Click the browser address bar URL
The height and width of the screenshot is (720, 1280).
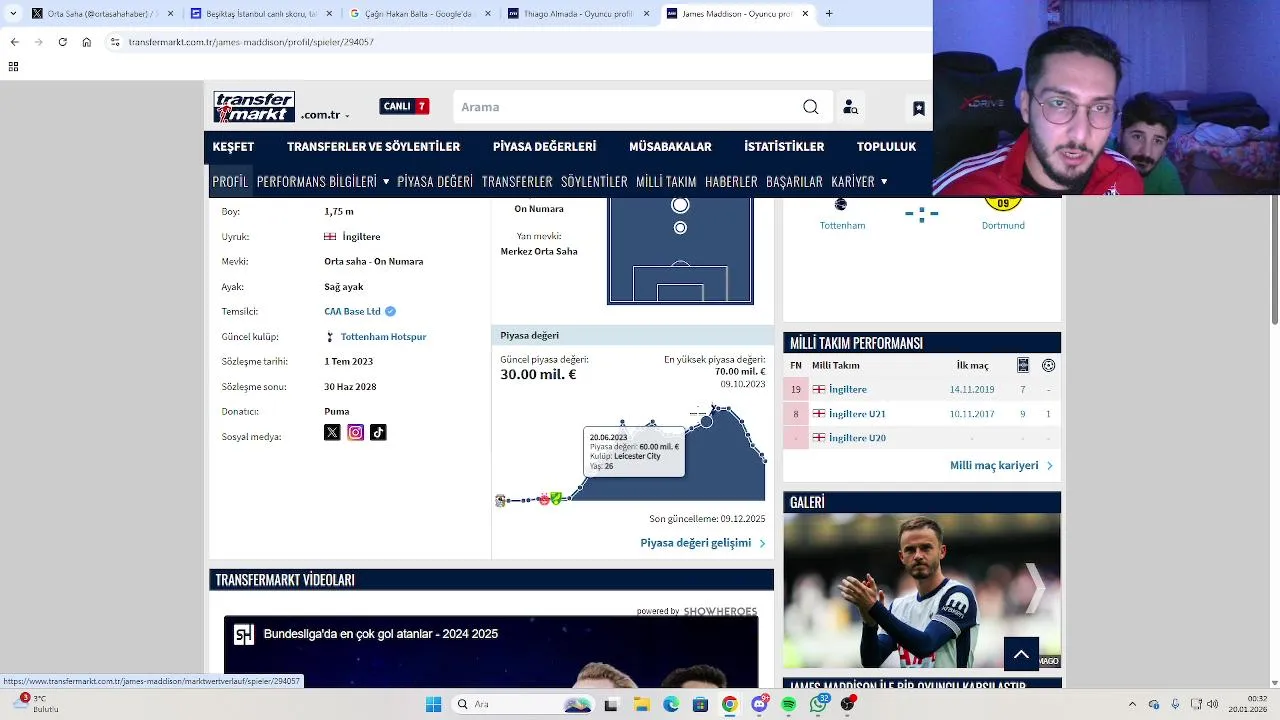pyautogui.click(x=251, y=42)
